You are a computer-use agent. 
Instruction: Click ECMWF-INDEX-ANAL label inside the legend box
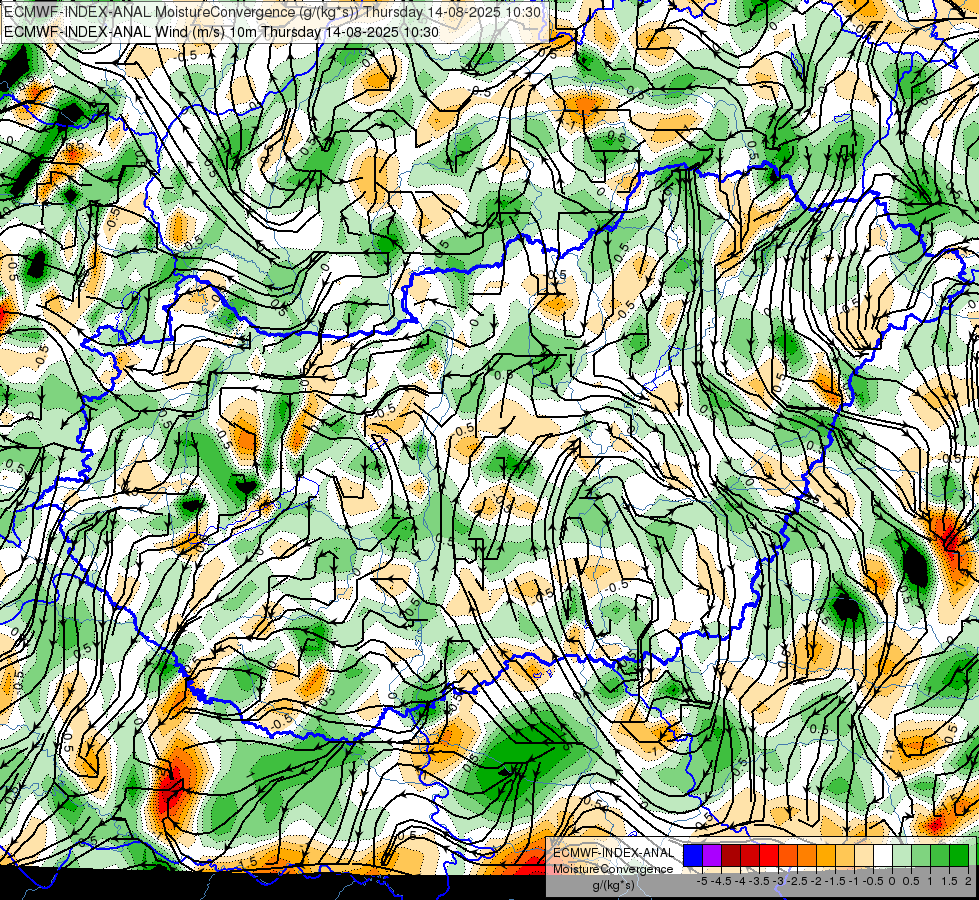(614, 853)
